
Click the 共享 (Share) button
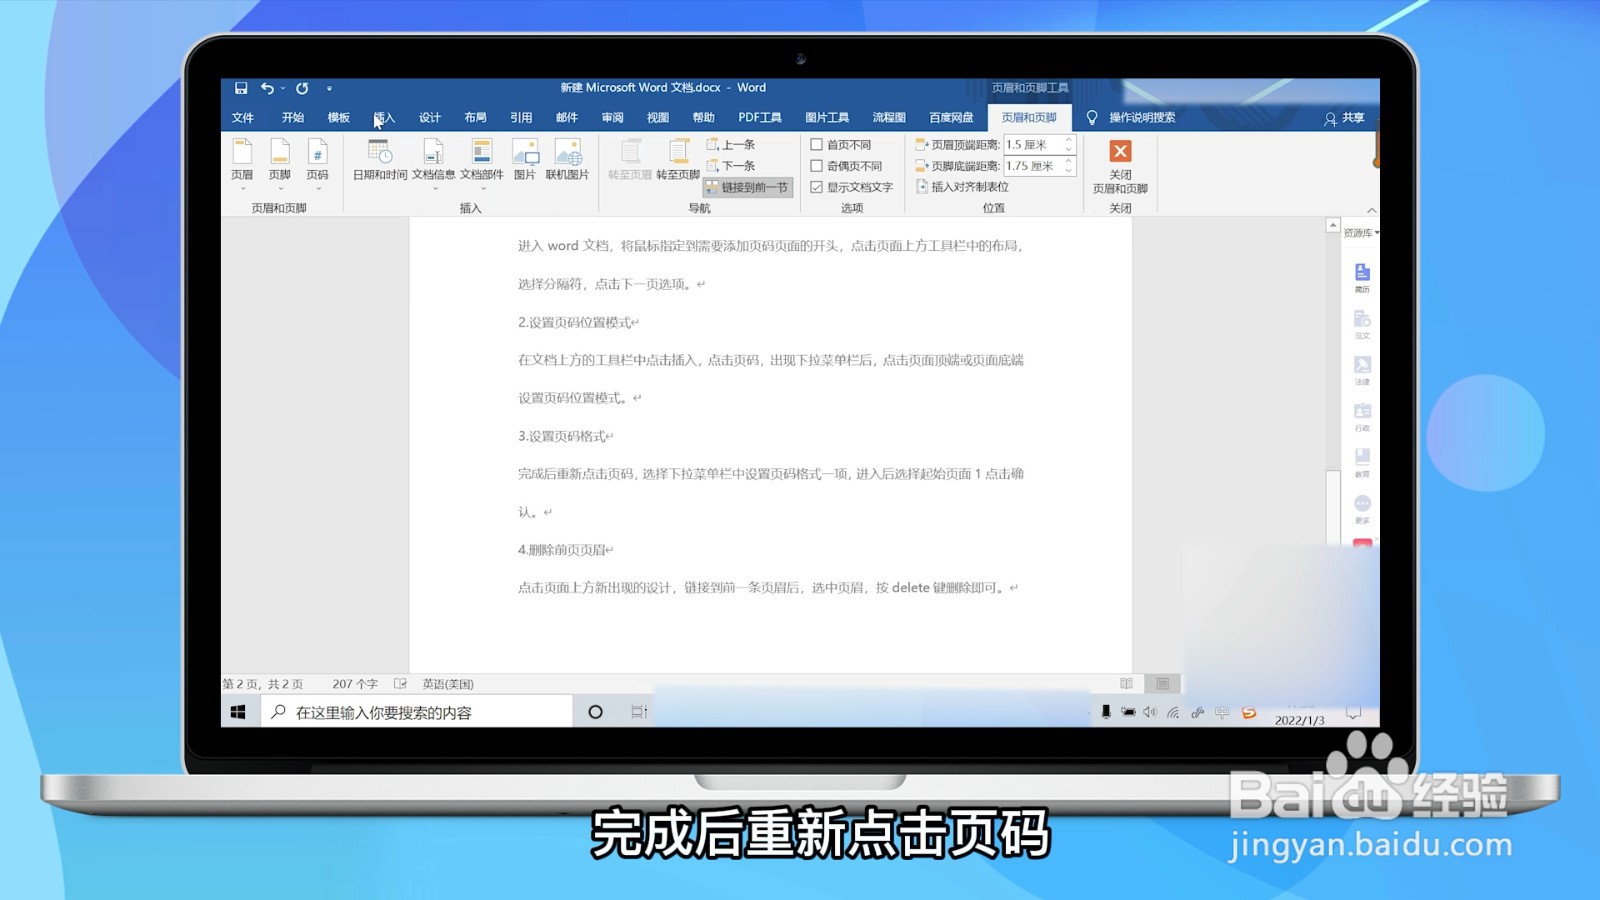1344,118
